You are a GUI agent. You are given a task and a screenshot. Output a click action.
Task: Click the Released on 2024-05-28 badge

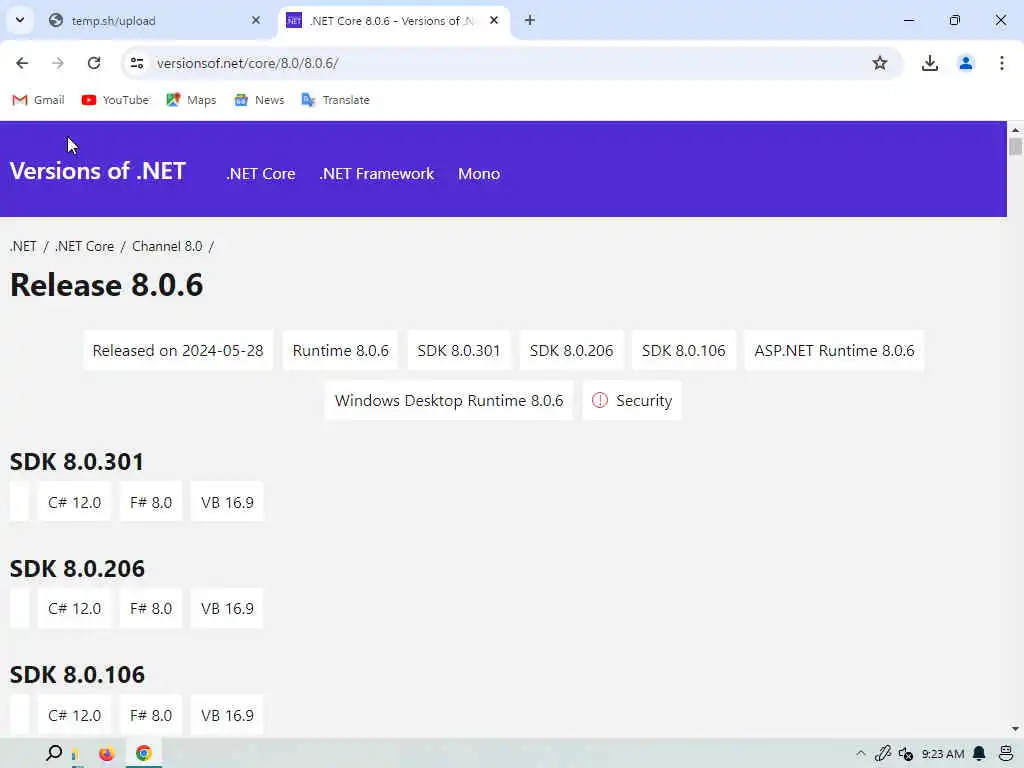pyautogui.click(x=178, y=351)
